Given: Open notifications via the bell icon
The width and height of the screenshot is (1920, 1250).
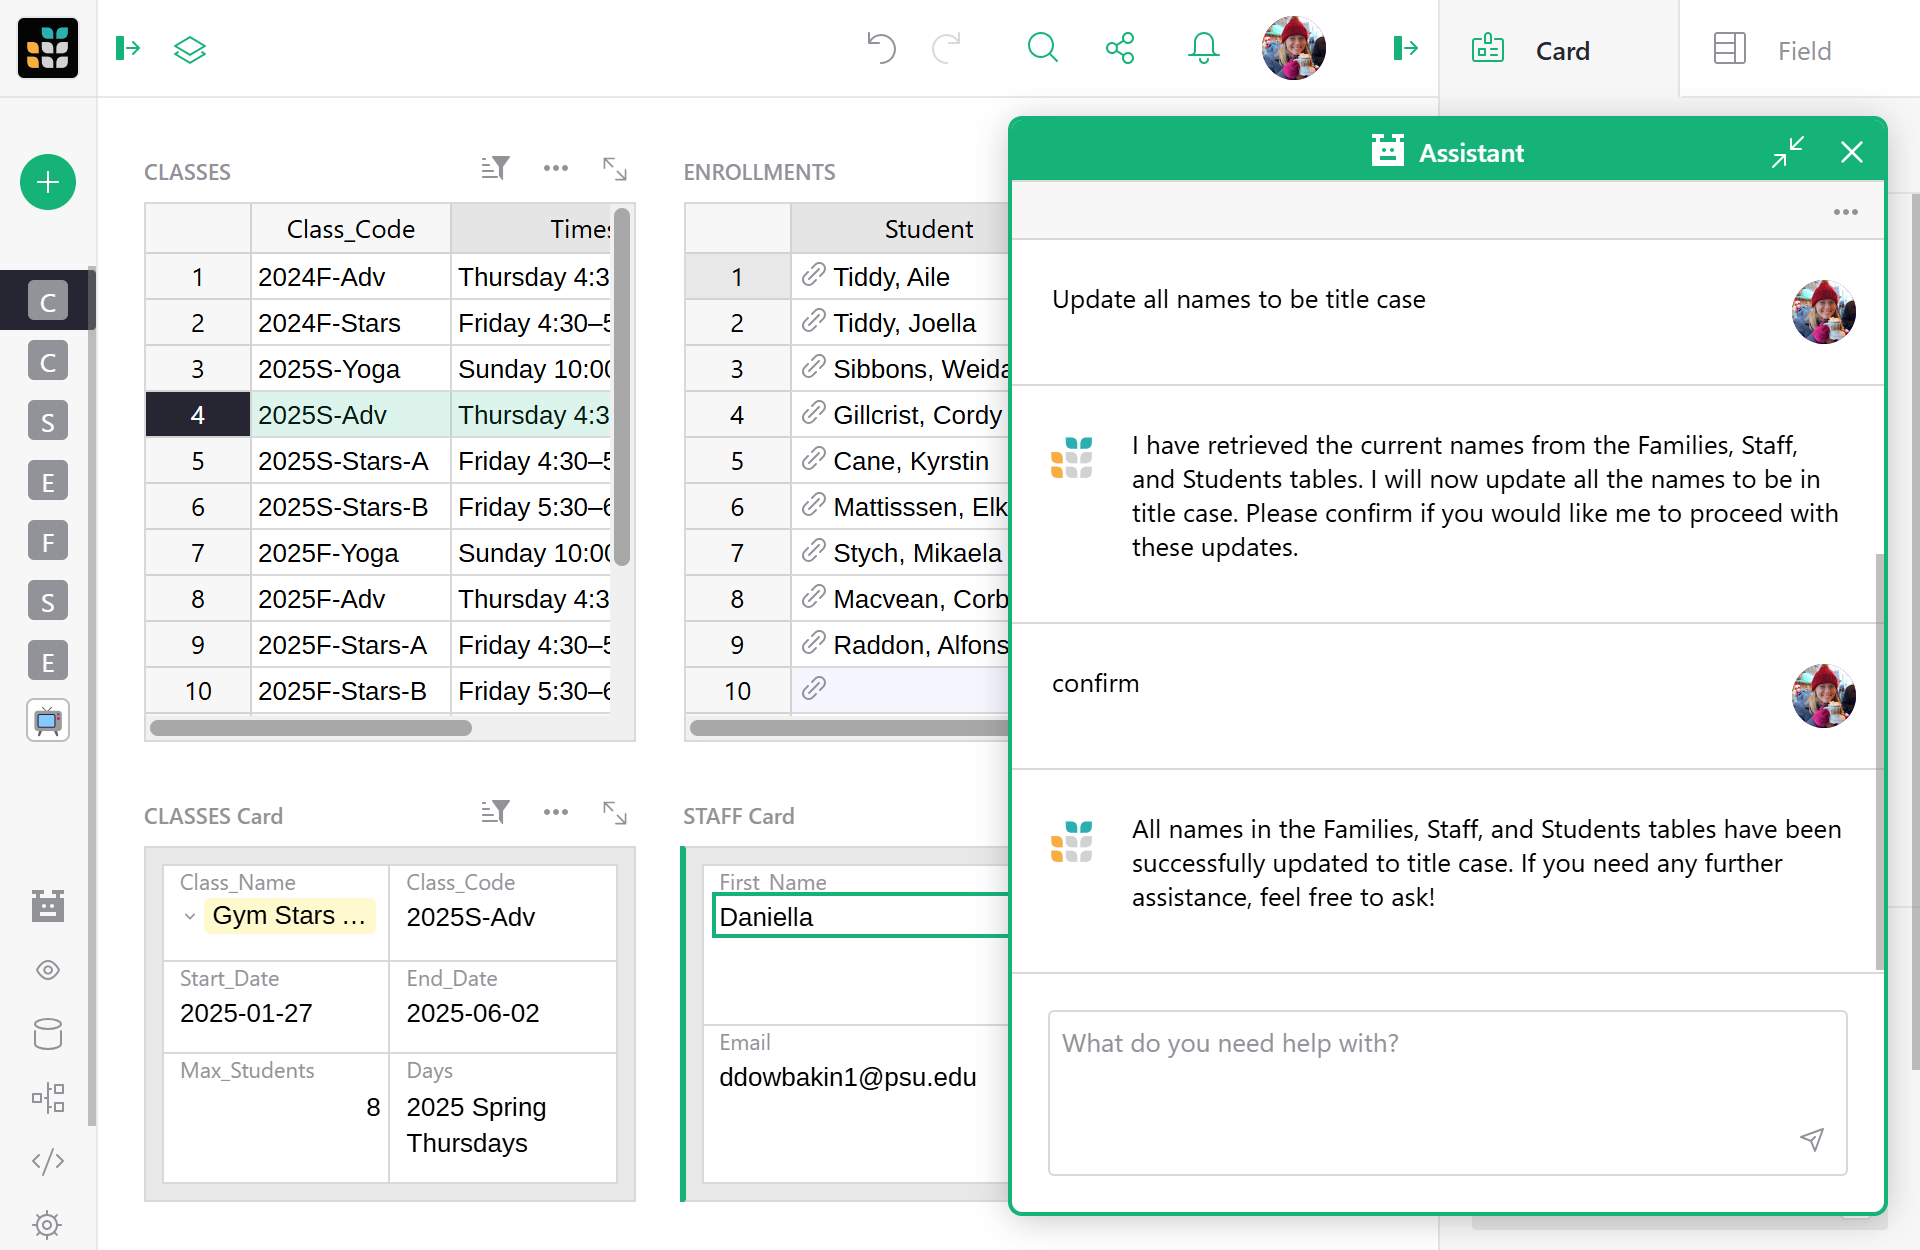Looking at the screenshot, I should click(x=1203, y=47).
